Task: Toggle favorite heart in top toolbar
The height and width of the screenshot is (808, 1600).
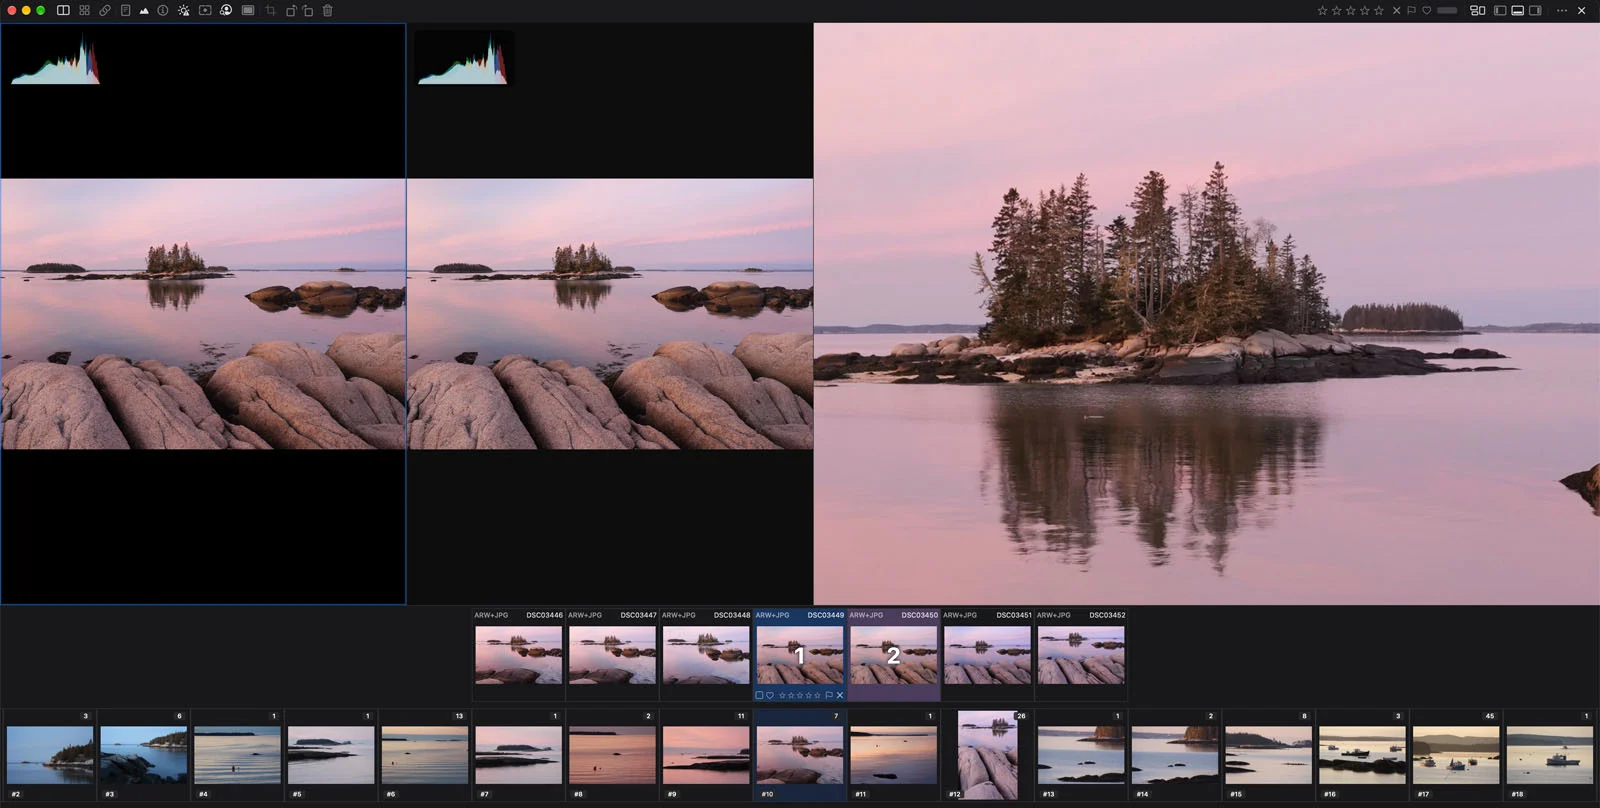Action: 1427,10
